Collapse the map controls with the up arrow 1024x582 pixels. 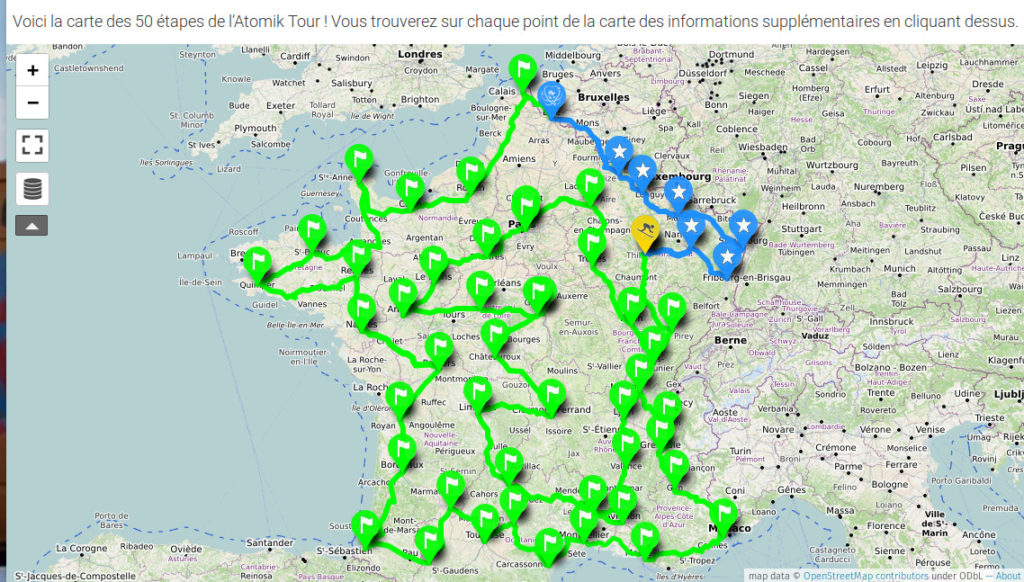pyautogui.click(x=32, y=226)
